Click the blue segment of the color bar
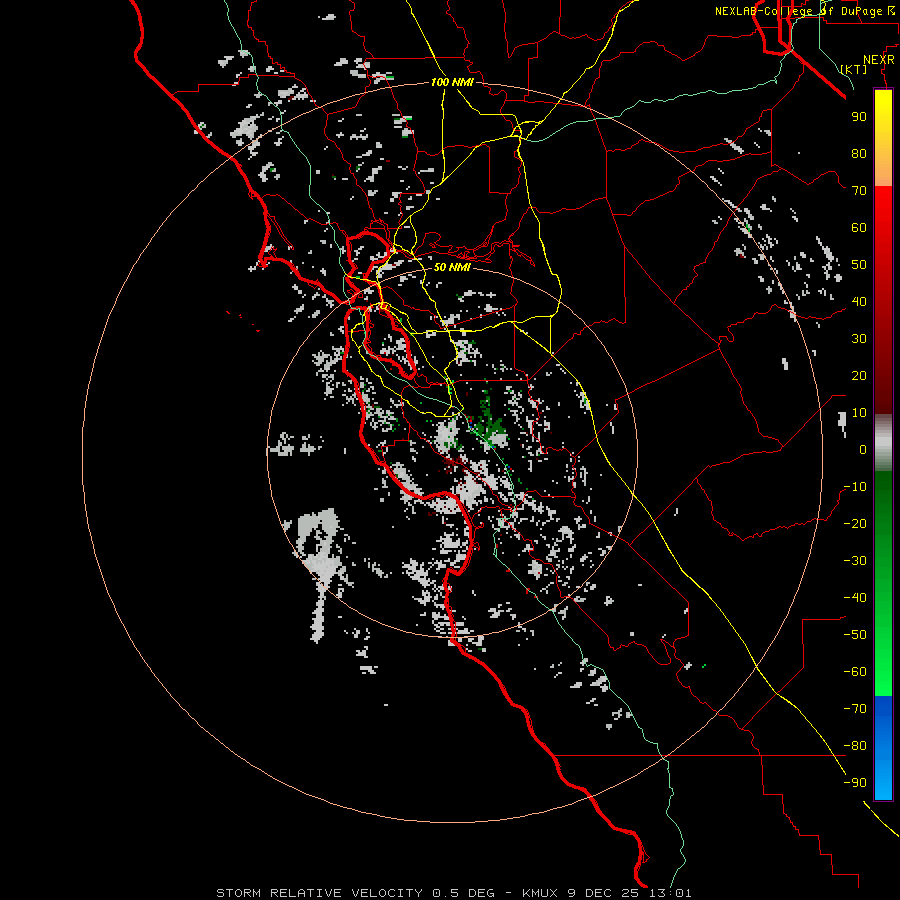Screen dimensions: 900x900 [883, 748]
